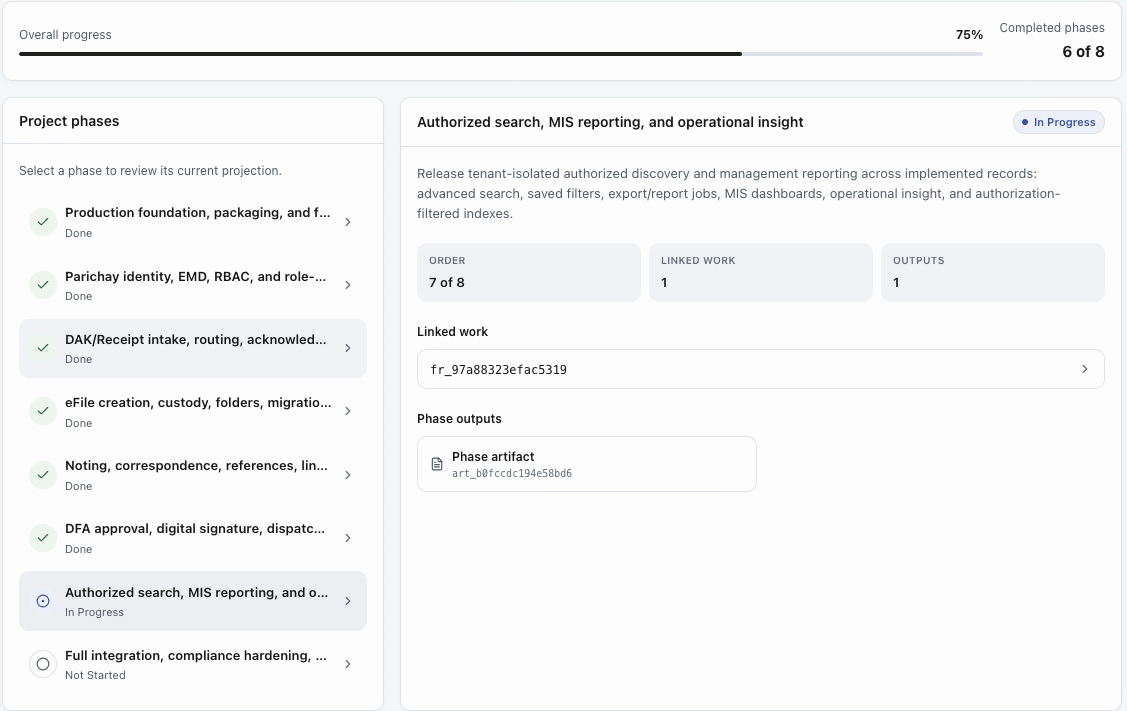Image resolution: width=1127 pixels, height=711 pixels.
Task: Expand the DFA approval phase chevron
Action: click(x=348, y=538)
